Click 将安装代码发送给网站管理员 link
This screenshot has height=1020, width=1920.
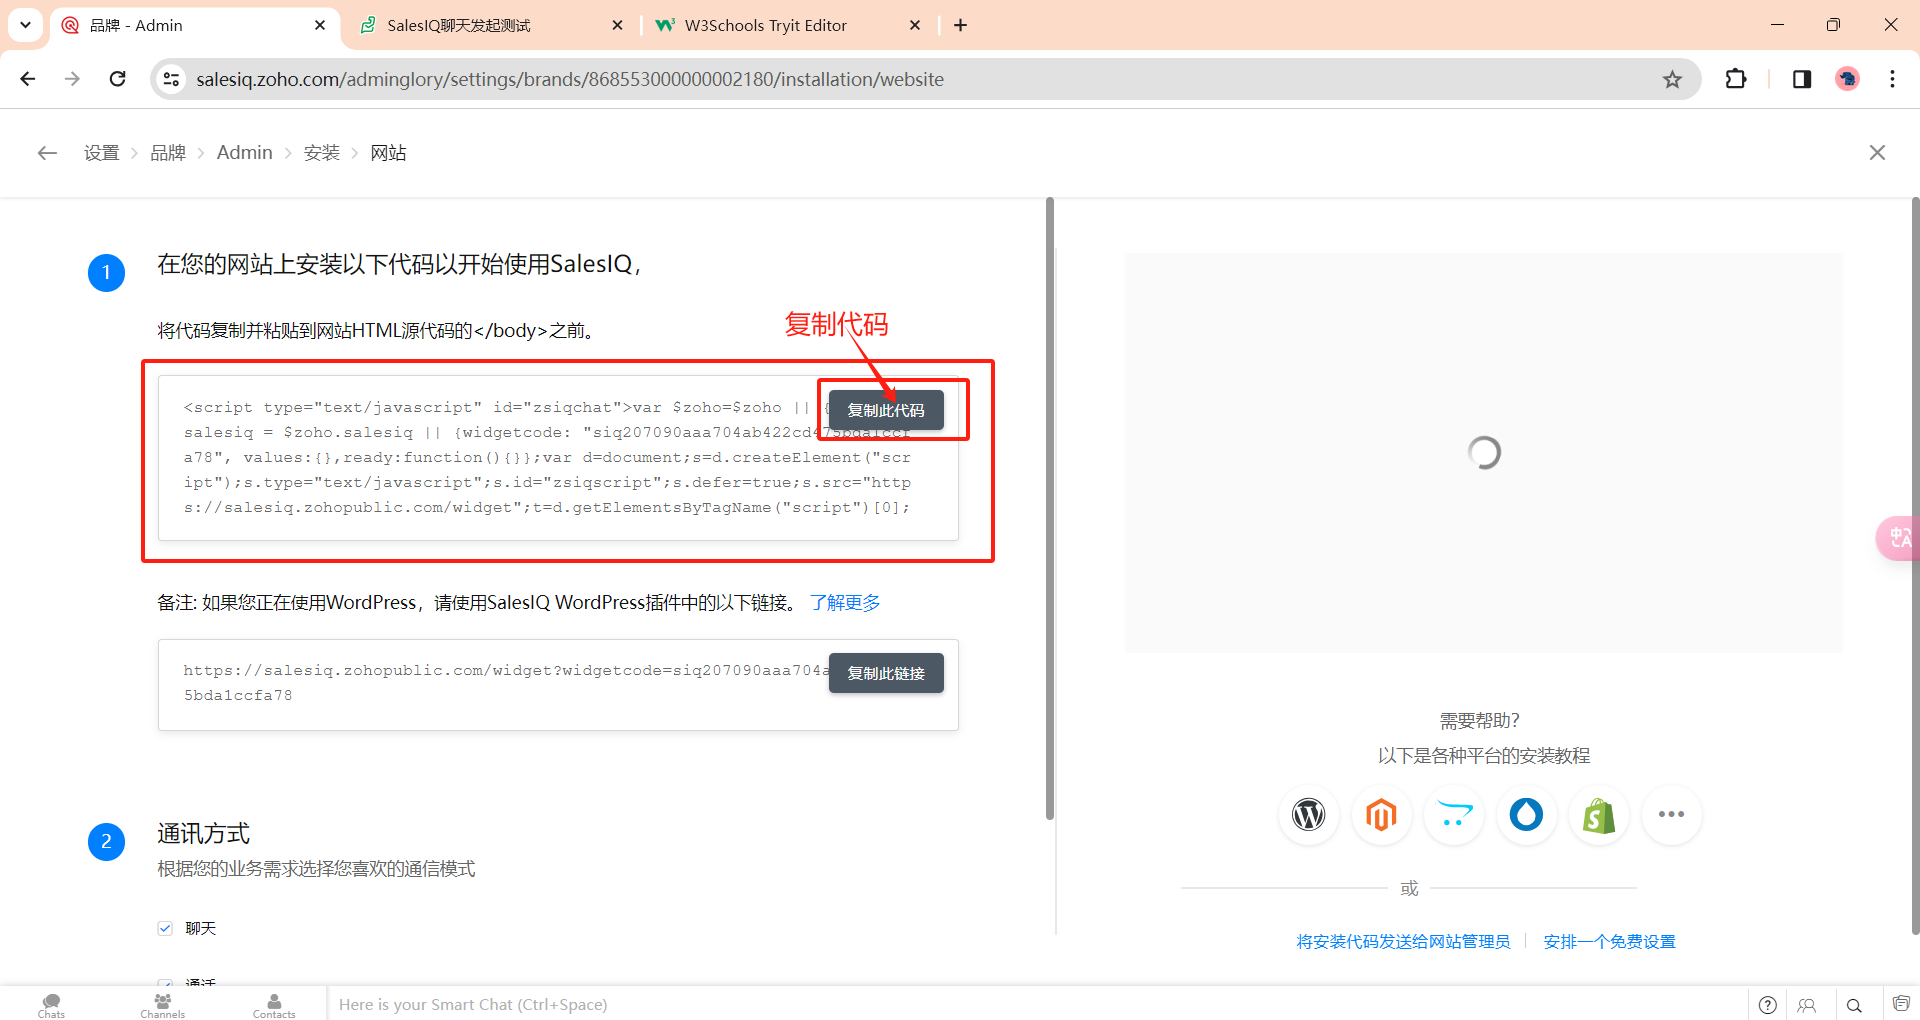tap(1403, 941)
